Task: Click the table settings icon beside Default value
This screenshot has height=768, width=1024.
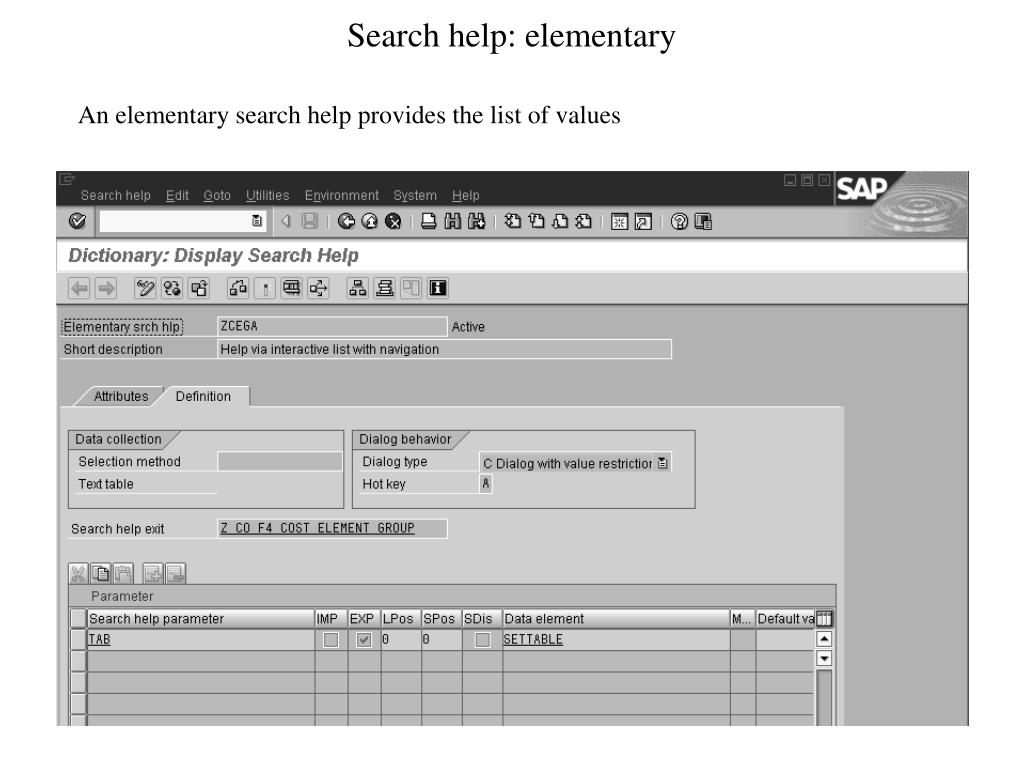Action: [x=824, y=618]
